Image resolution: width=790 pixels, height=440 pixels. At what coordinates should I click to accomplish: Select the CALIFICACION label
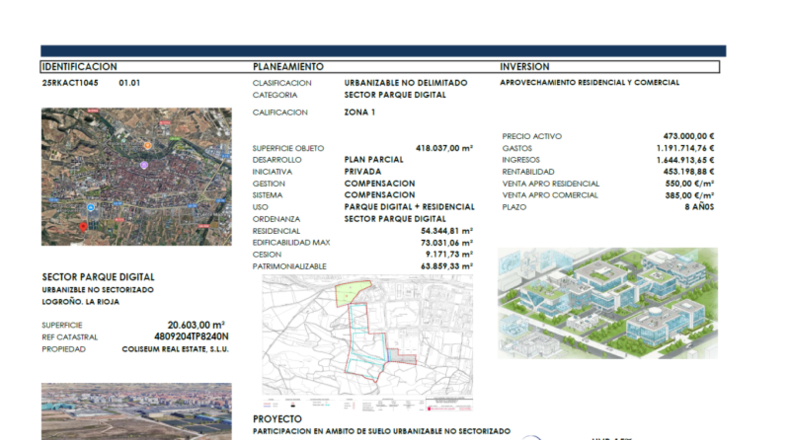pos(280,112)
